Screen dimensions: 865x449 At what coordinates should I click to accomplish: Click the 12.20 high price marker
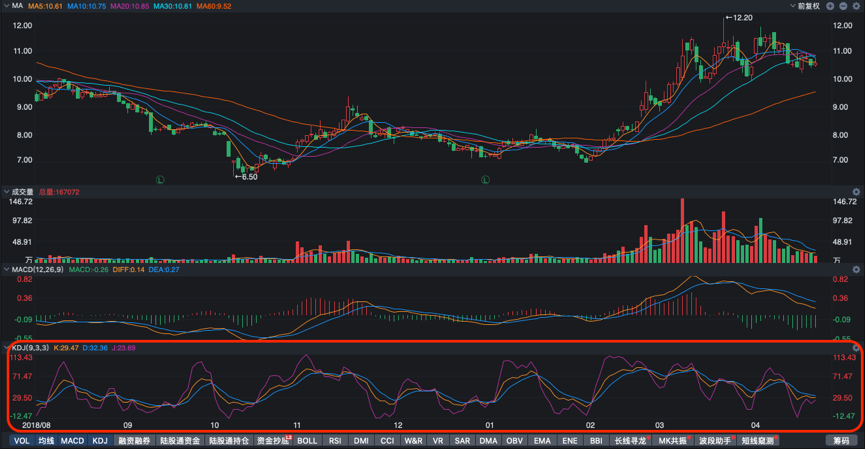739,18
